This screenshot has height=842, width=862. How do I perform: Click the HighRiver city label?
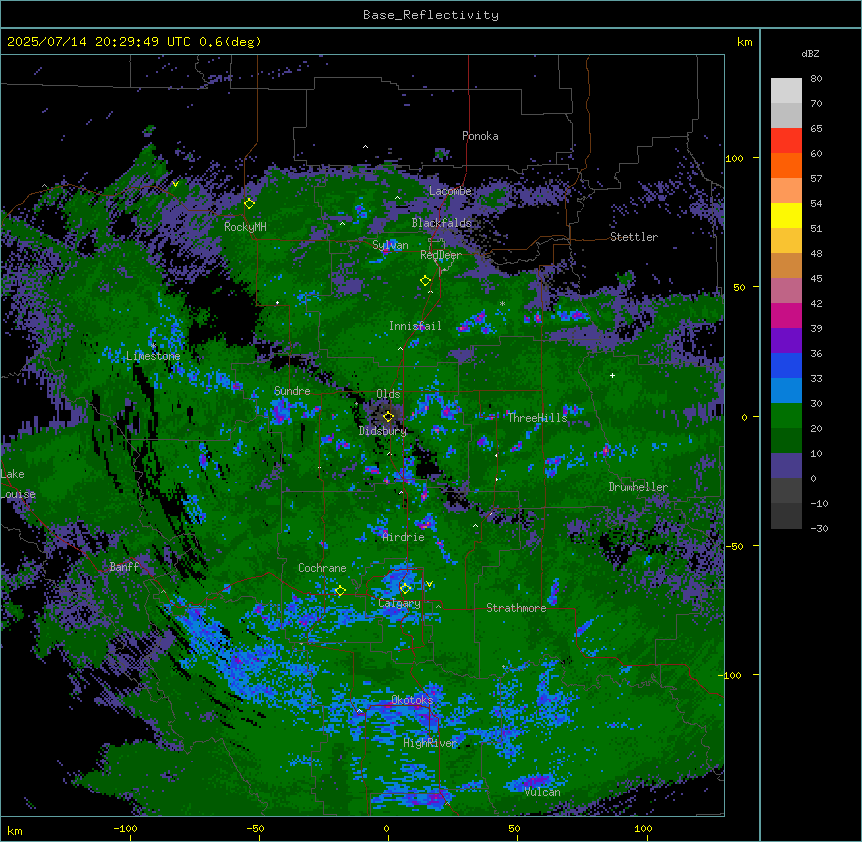coord(430,743)
